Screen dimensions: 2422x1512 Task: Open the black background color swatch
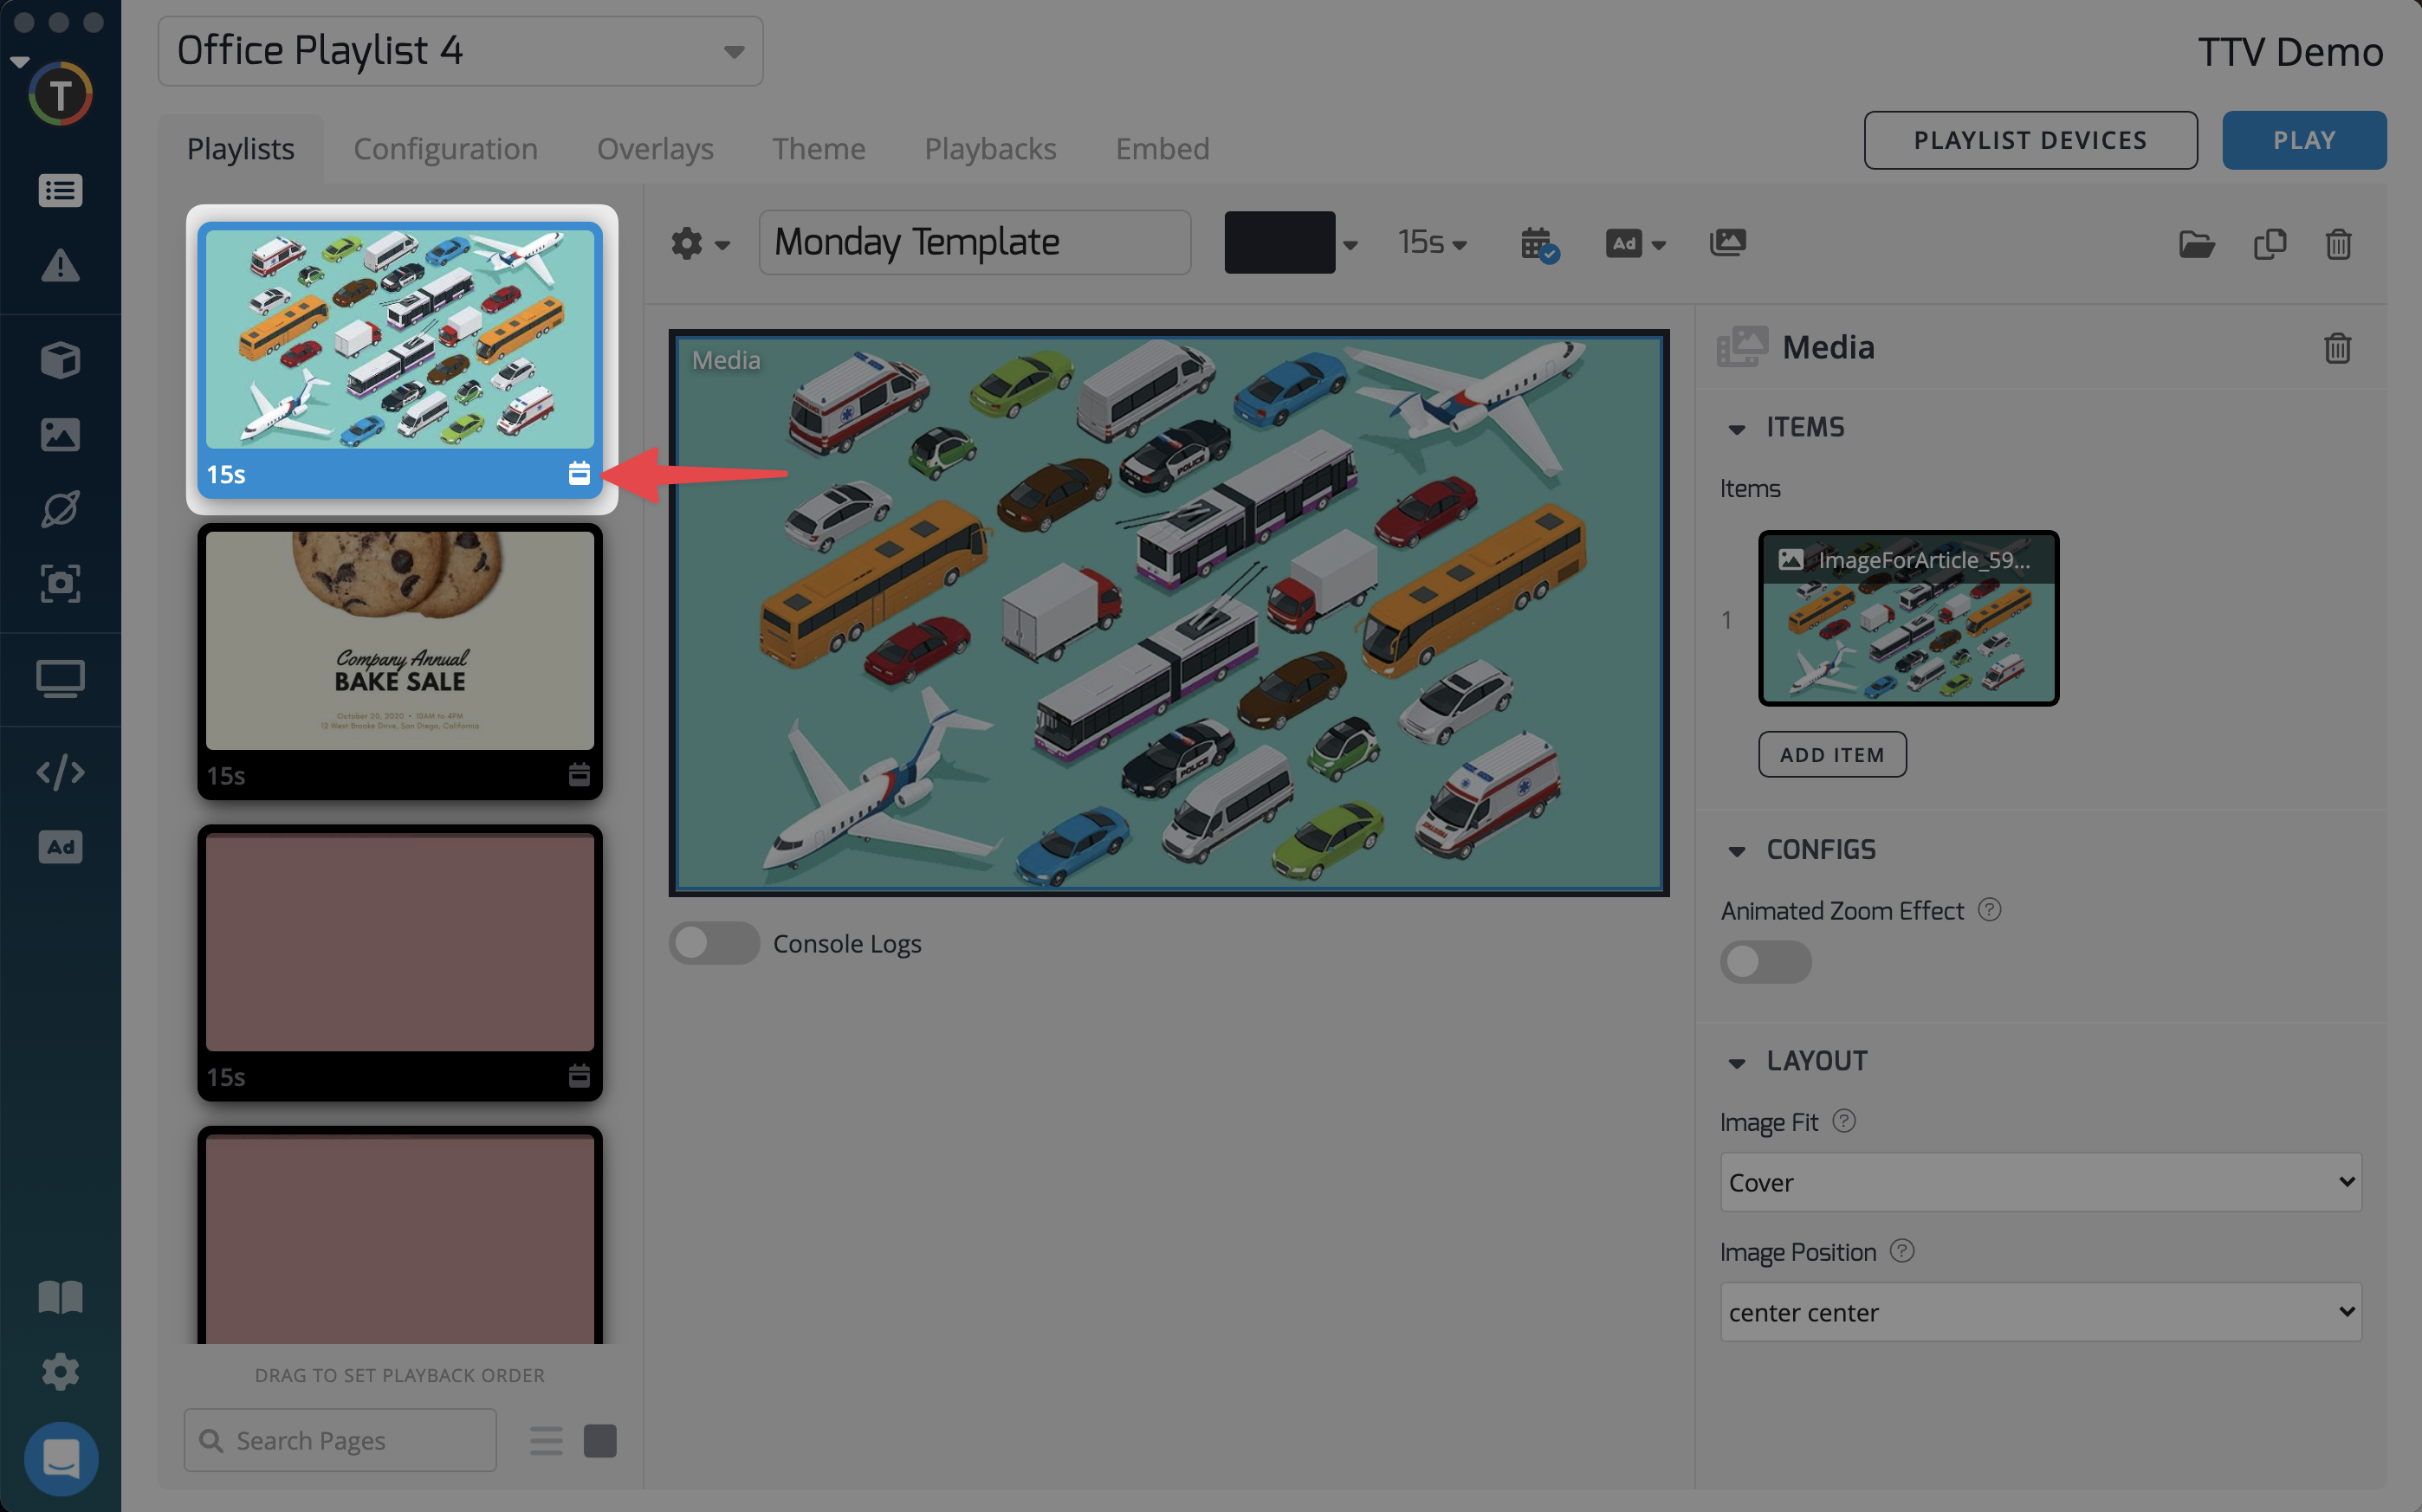tap(1279, 243)
